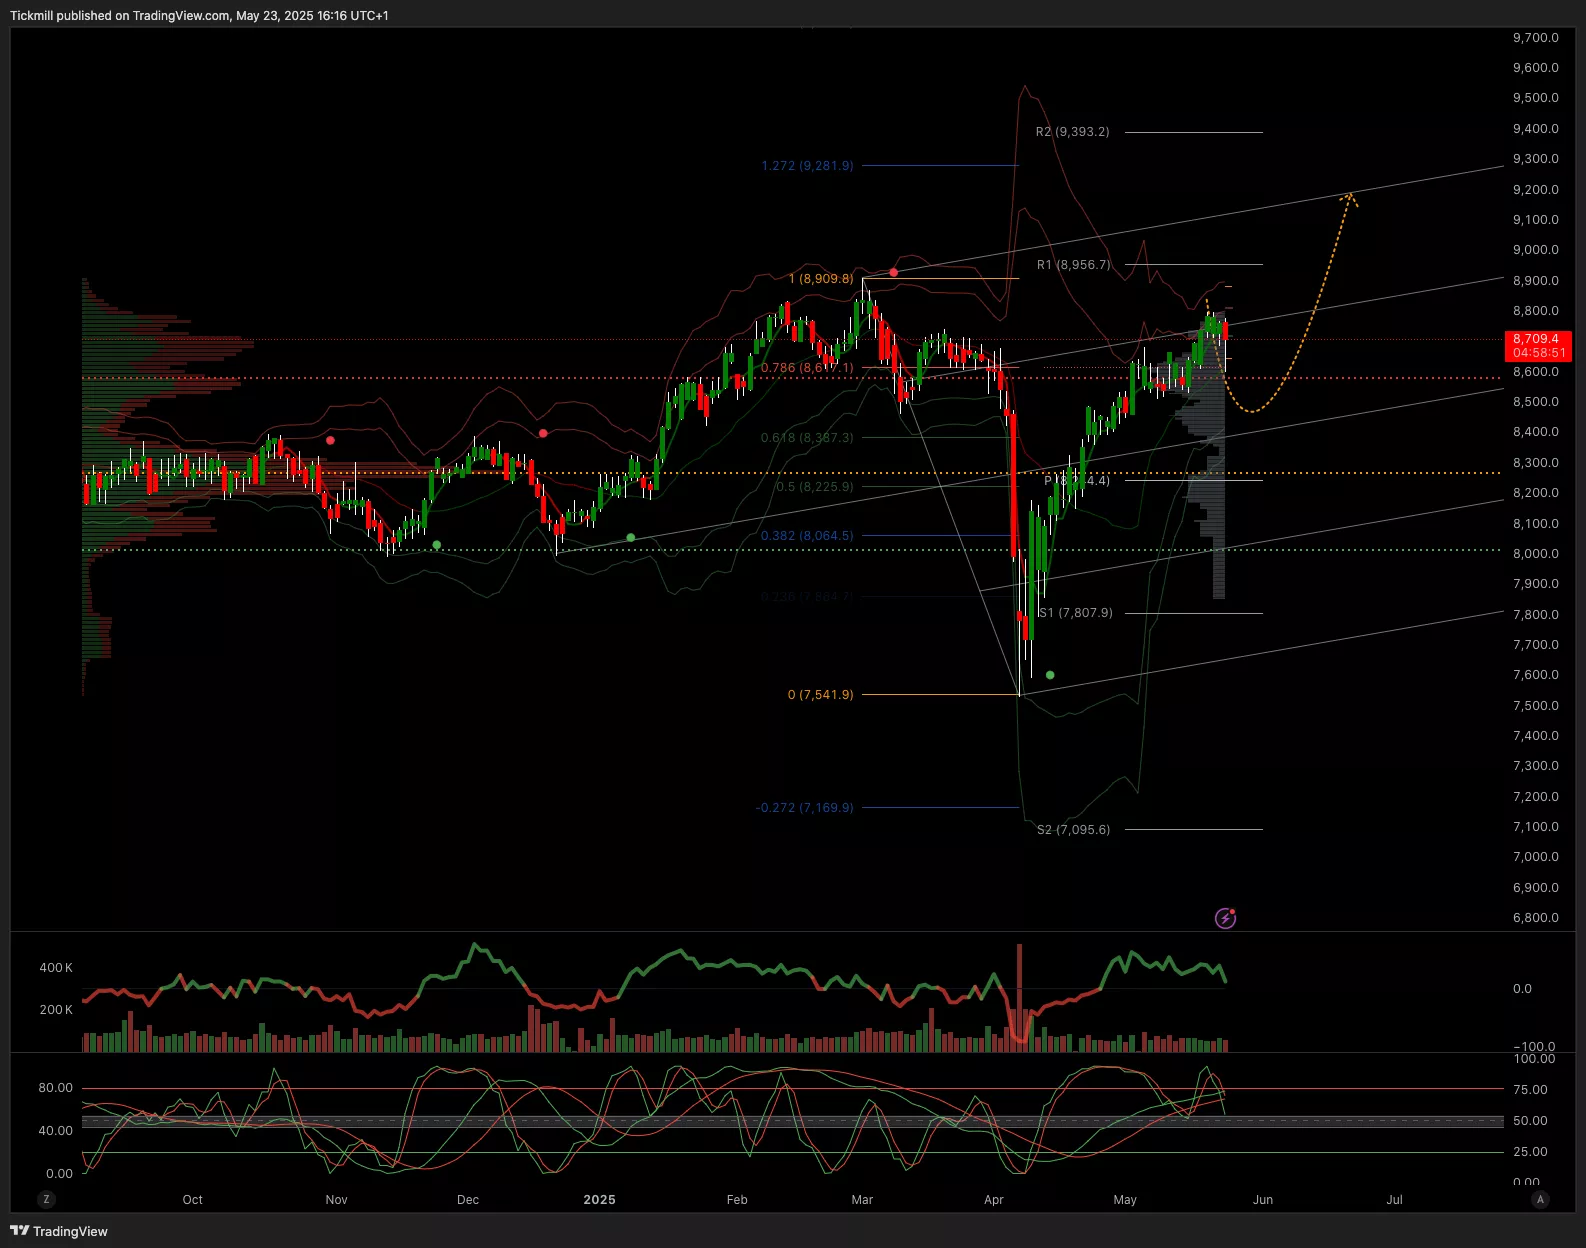Viewport: 1586px width, 1248px height.
Task: Click the red dot at March peak
Action: [894, 272]
